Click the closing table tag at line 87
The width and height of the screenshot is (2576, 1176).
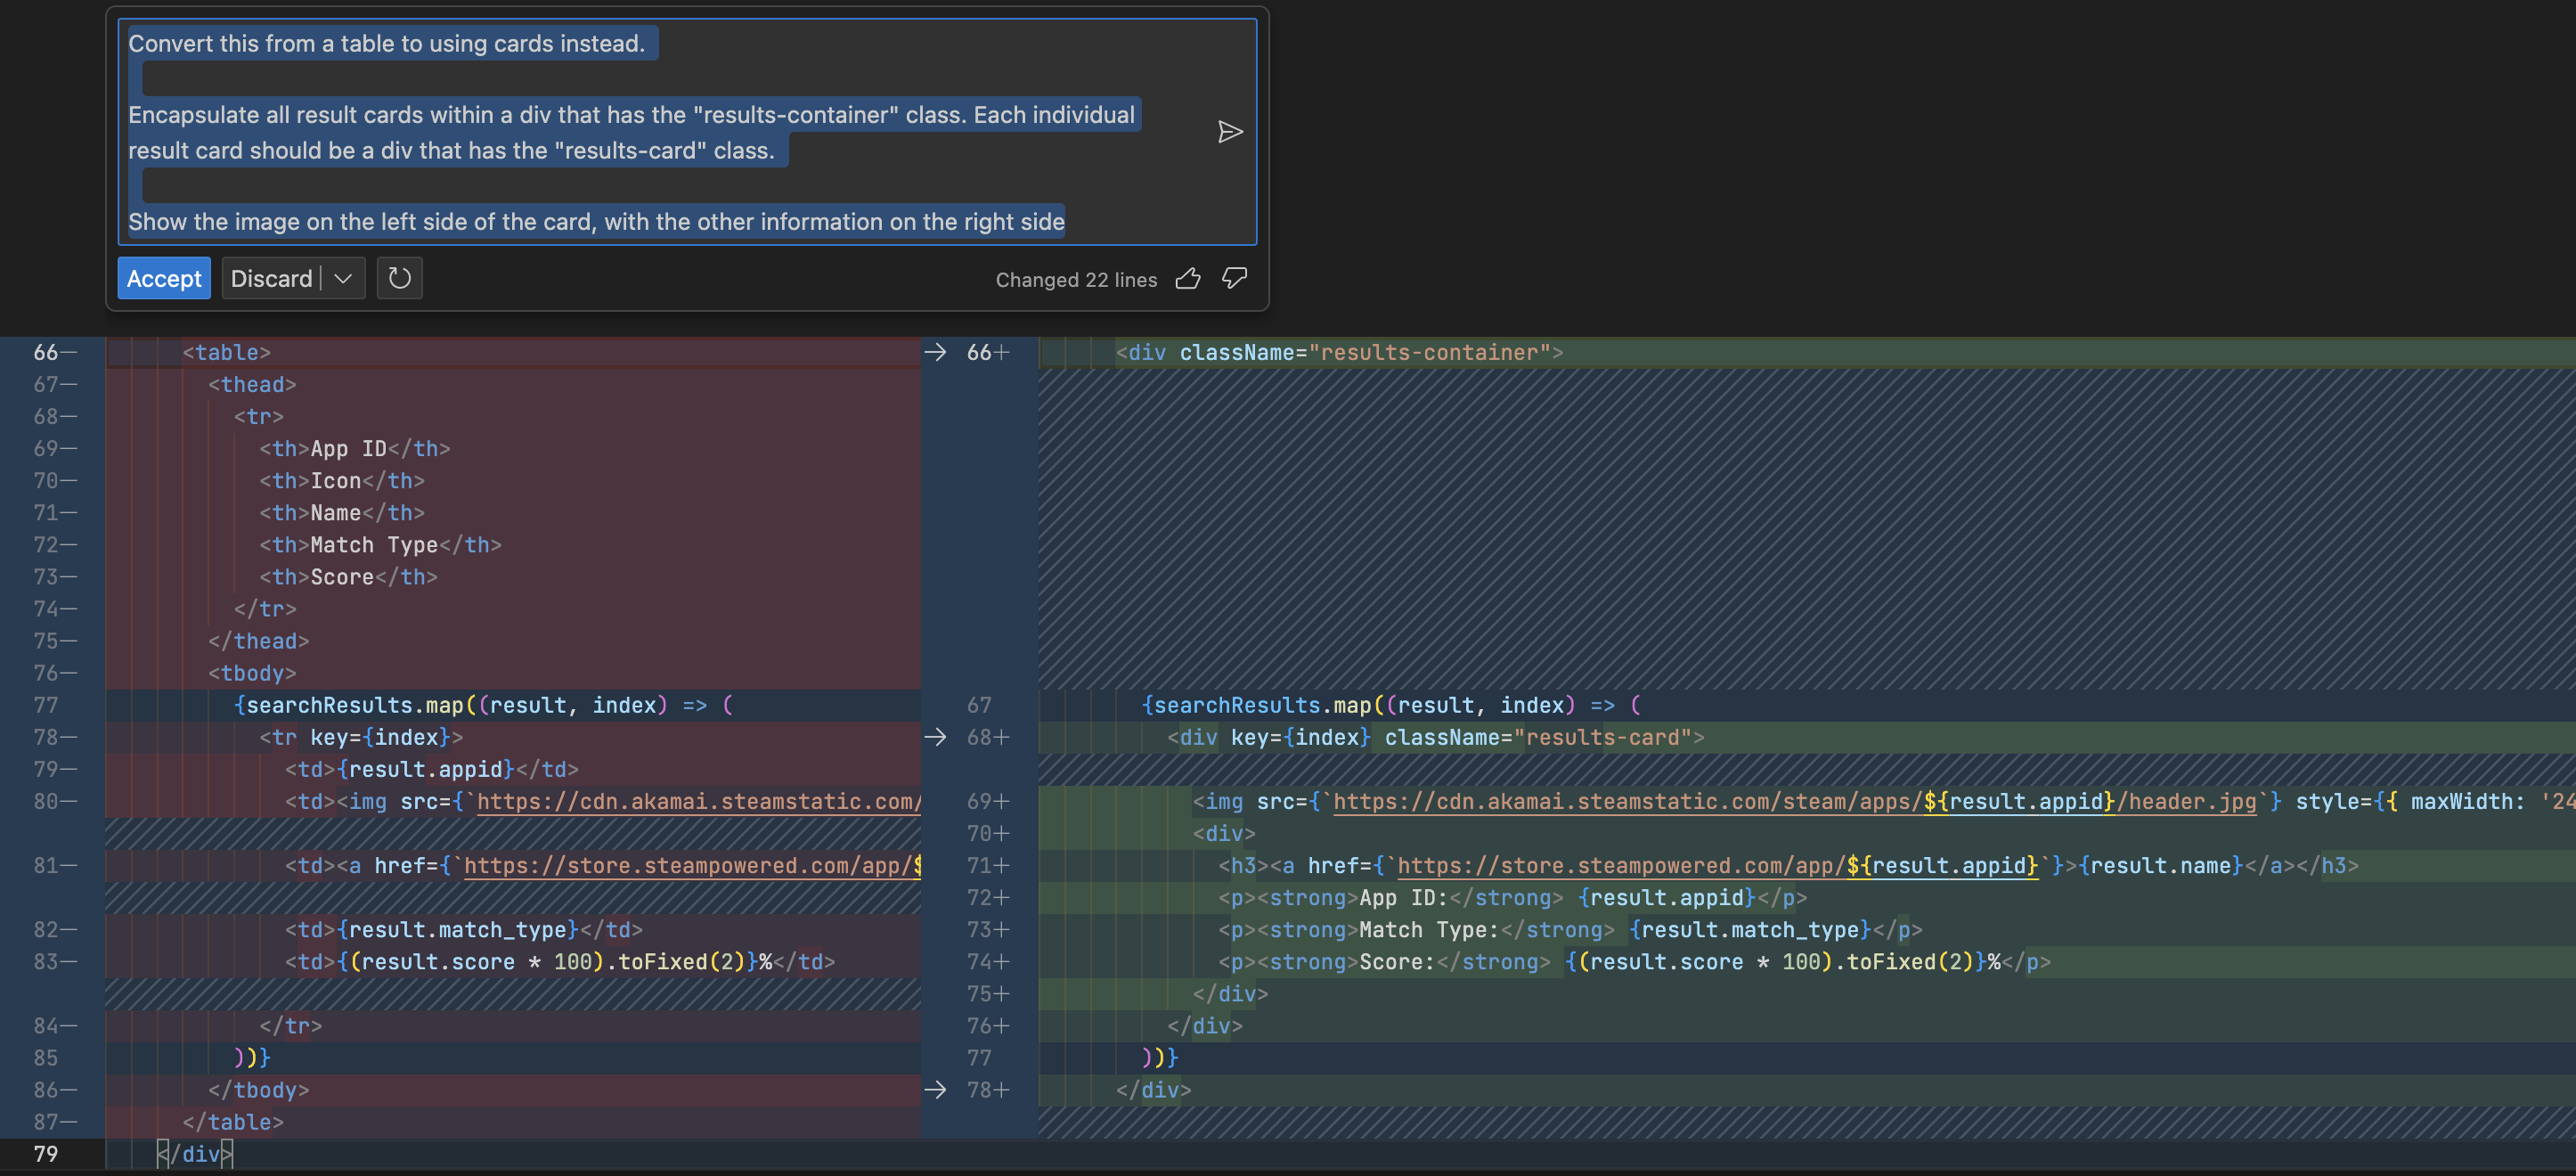(x=233, y=1122)
